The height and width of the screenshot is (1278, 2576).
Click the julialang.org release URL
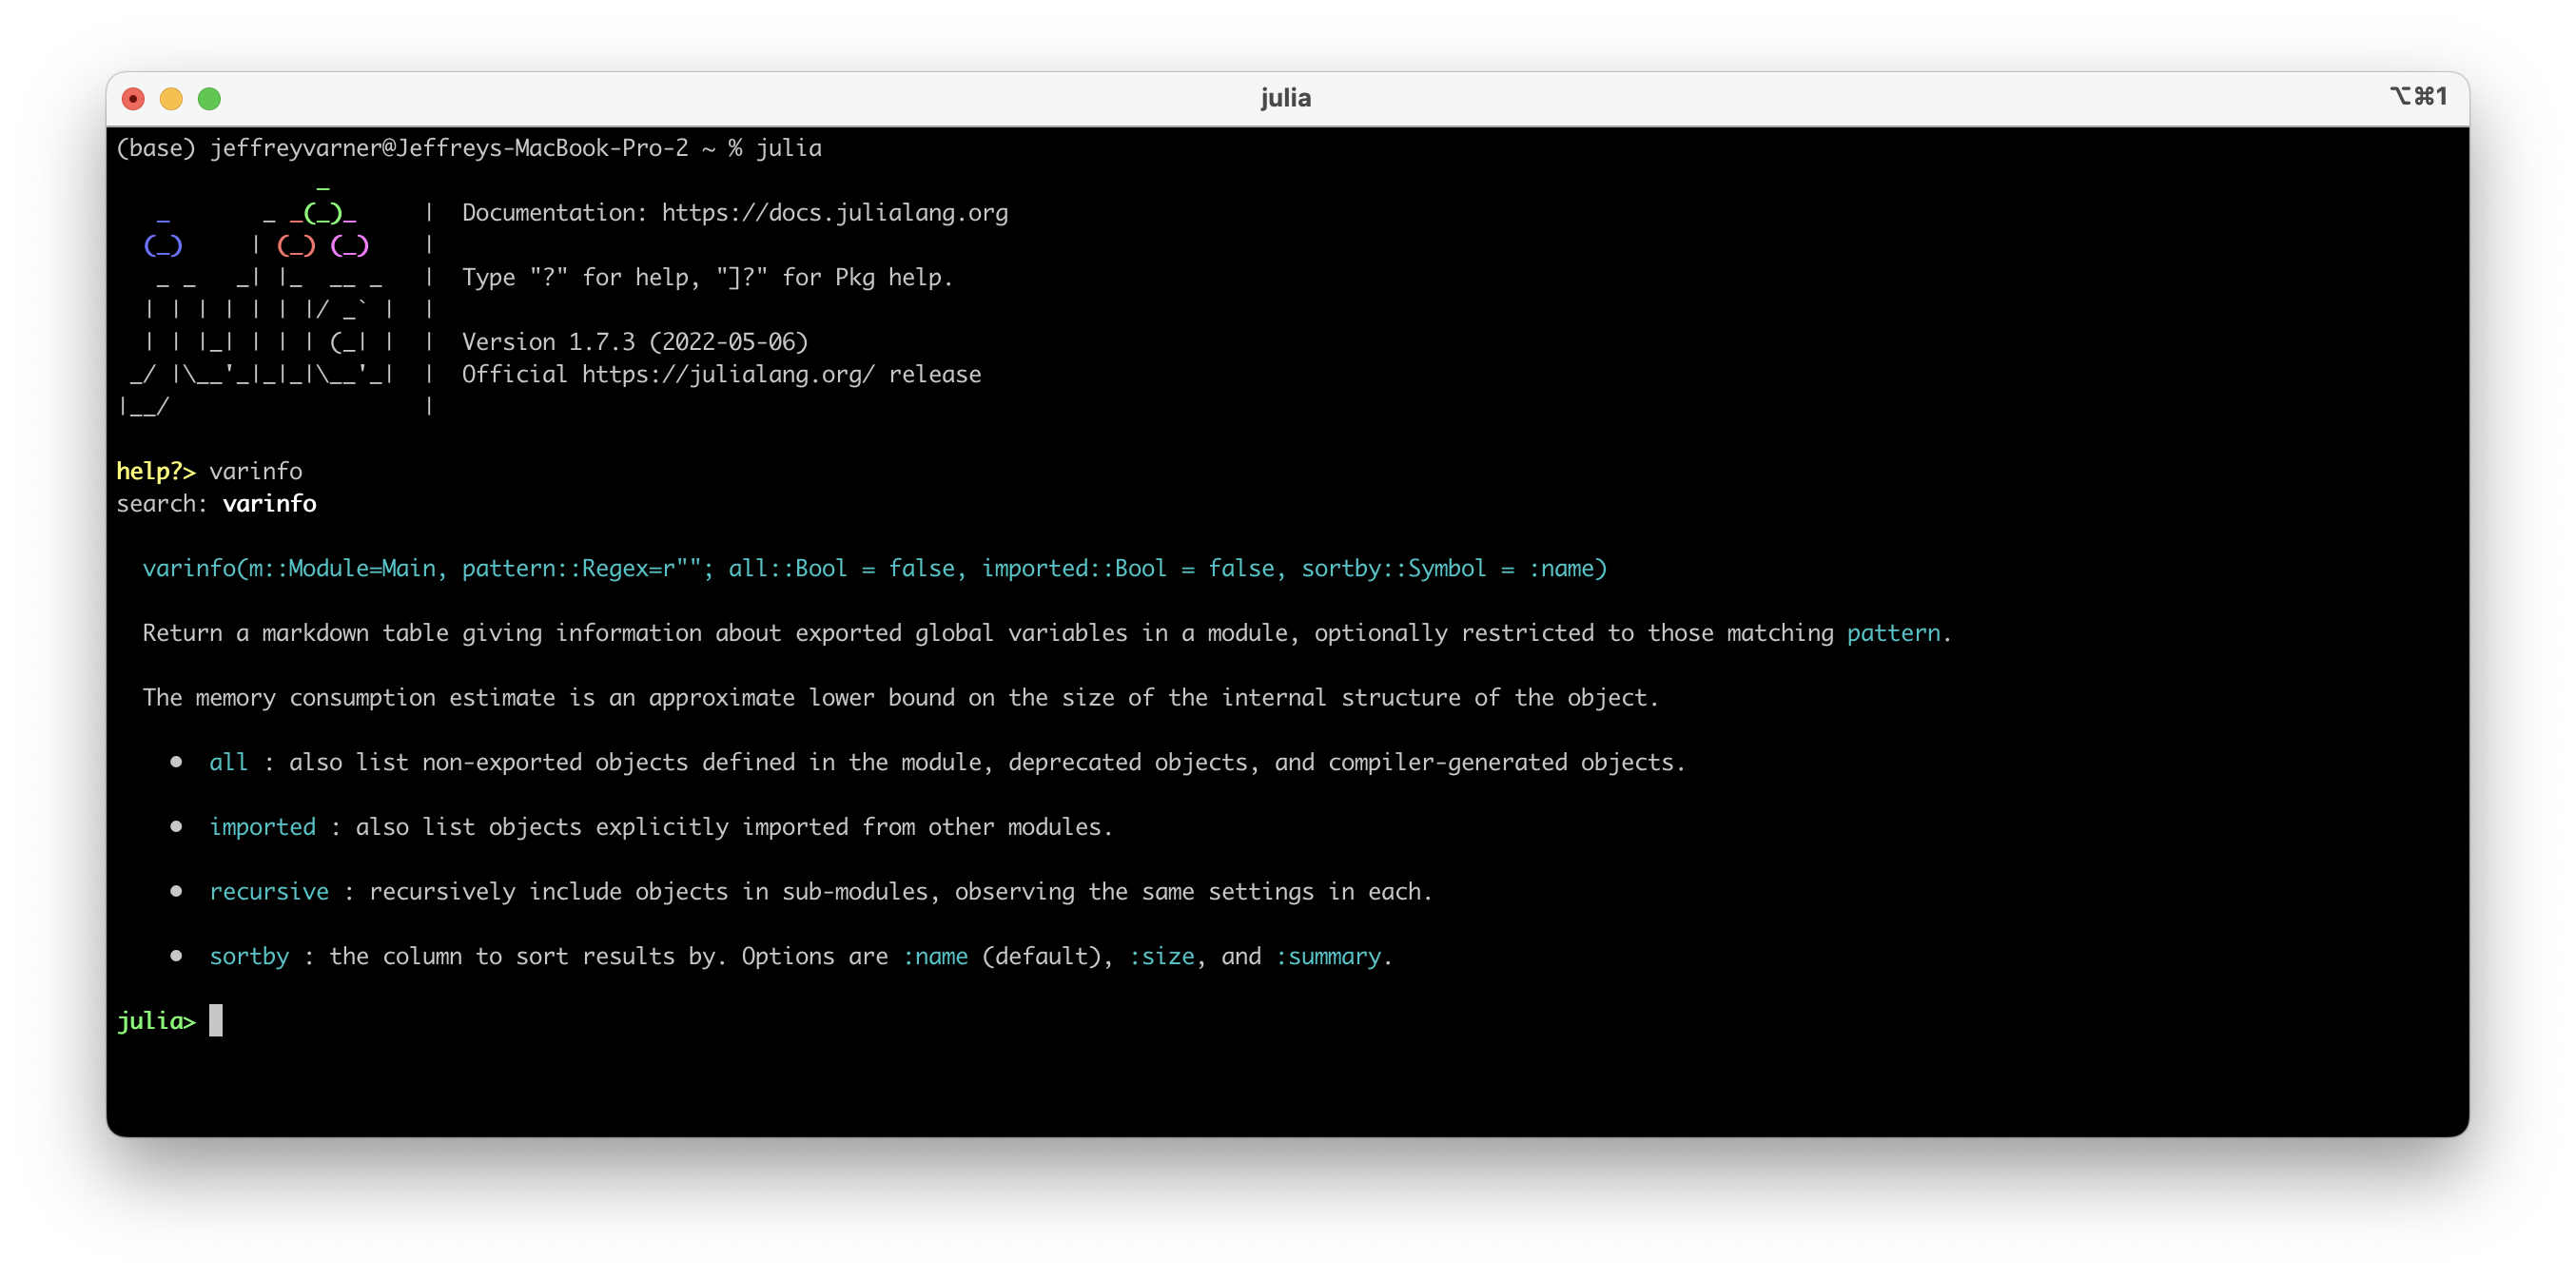pyautogui.click(x=728, y=374)
